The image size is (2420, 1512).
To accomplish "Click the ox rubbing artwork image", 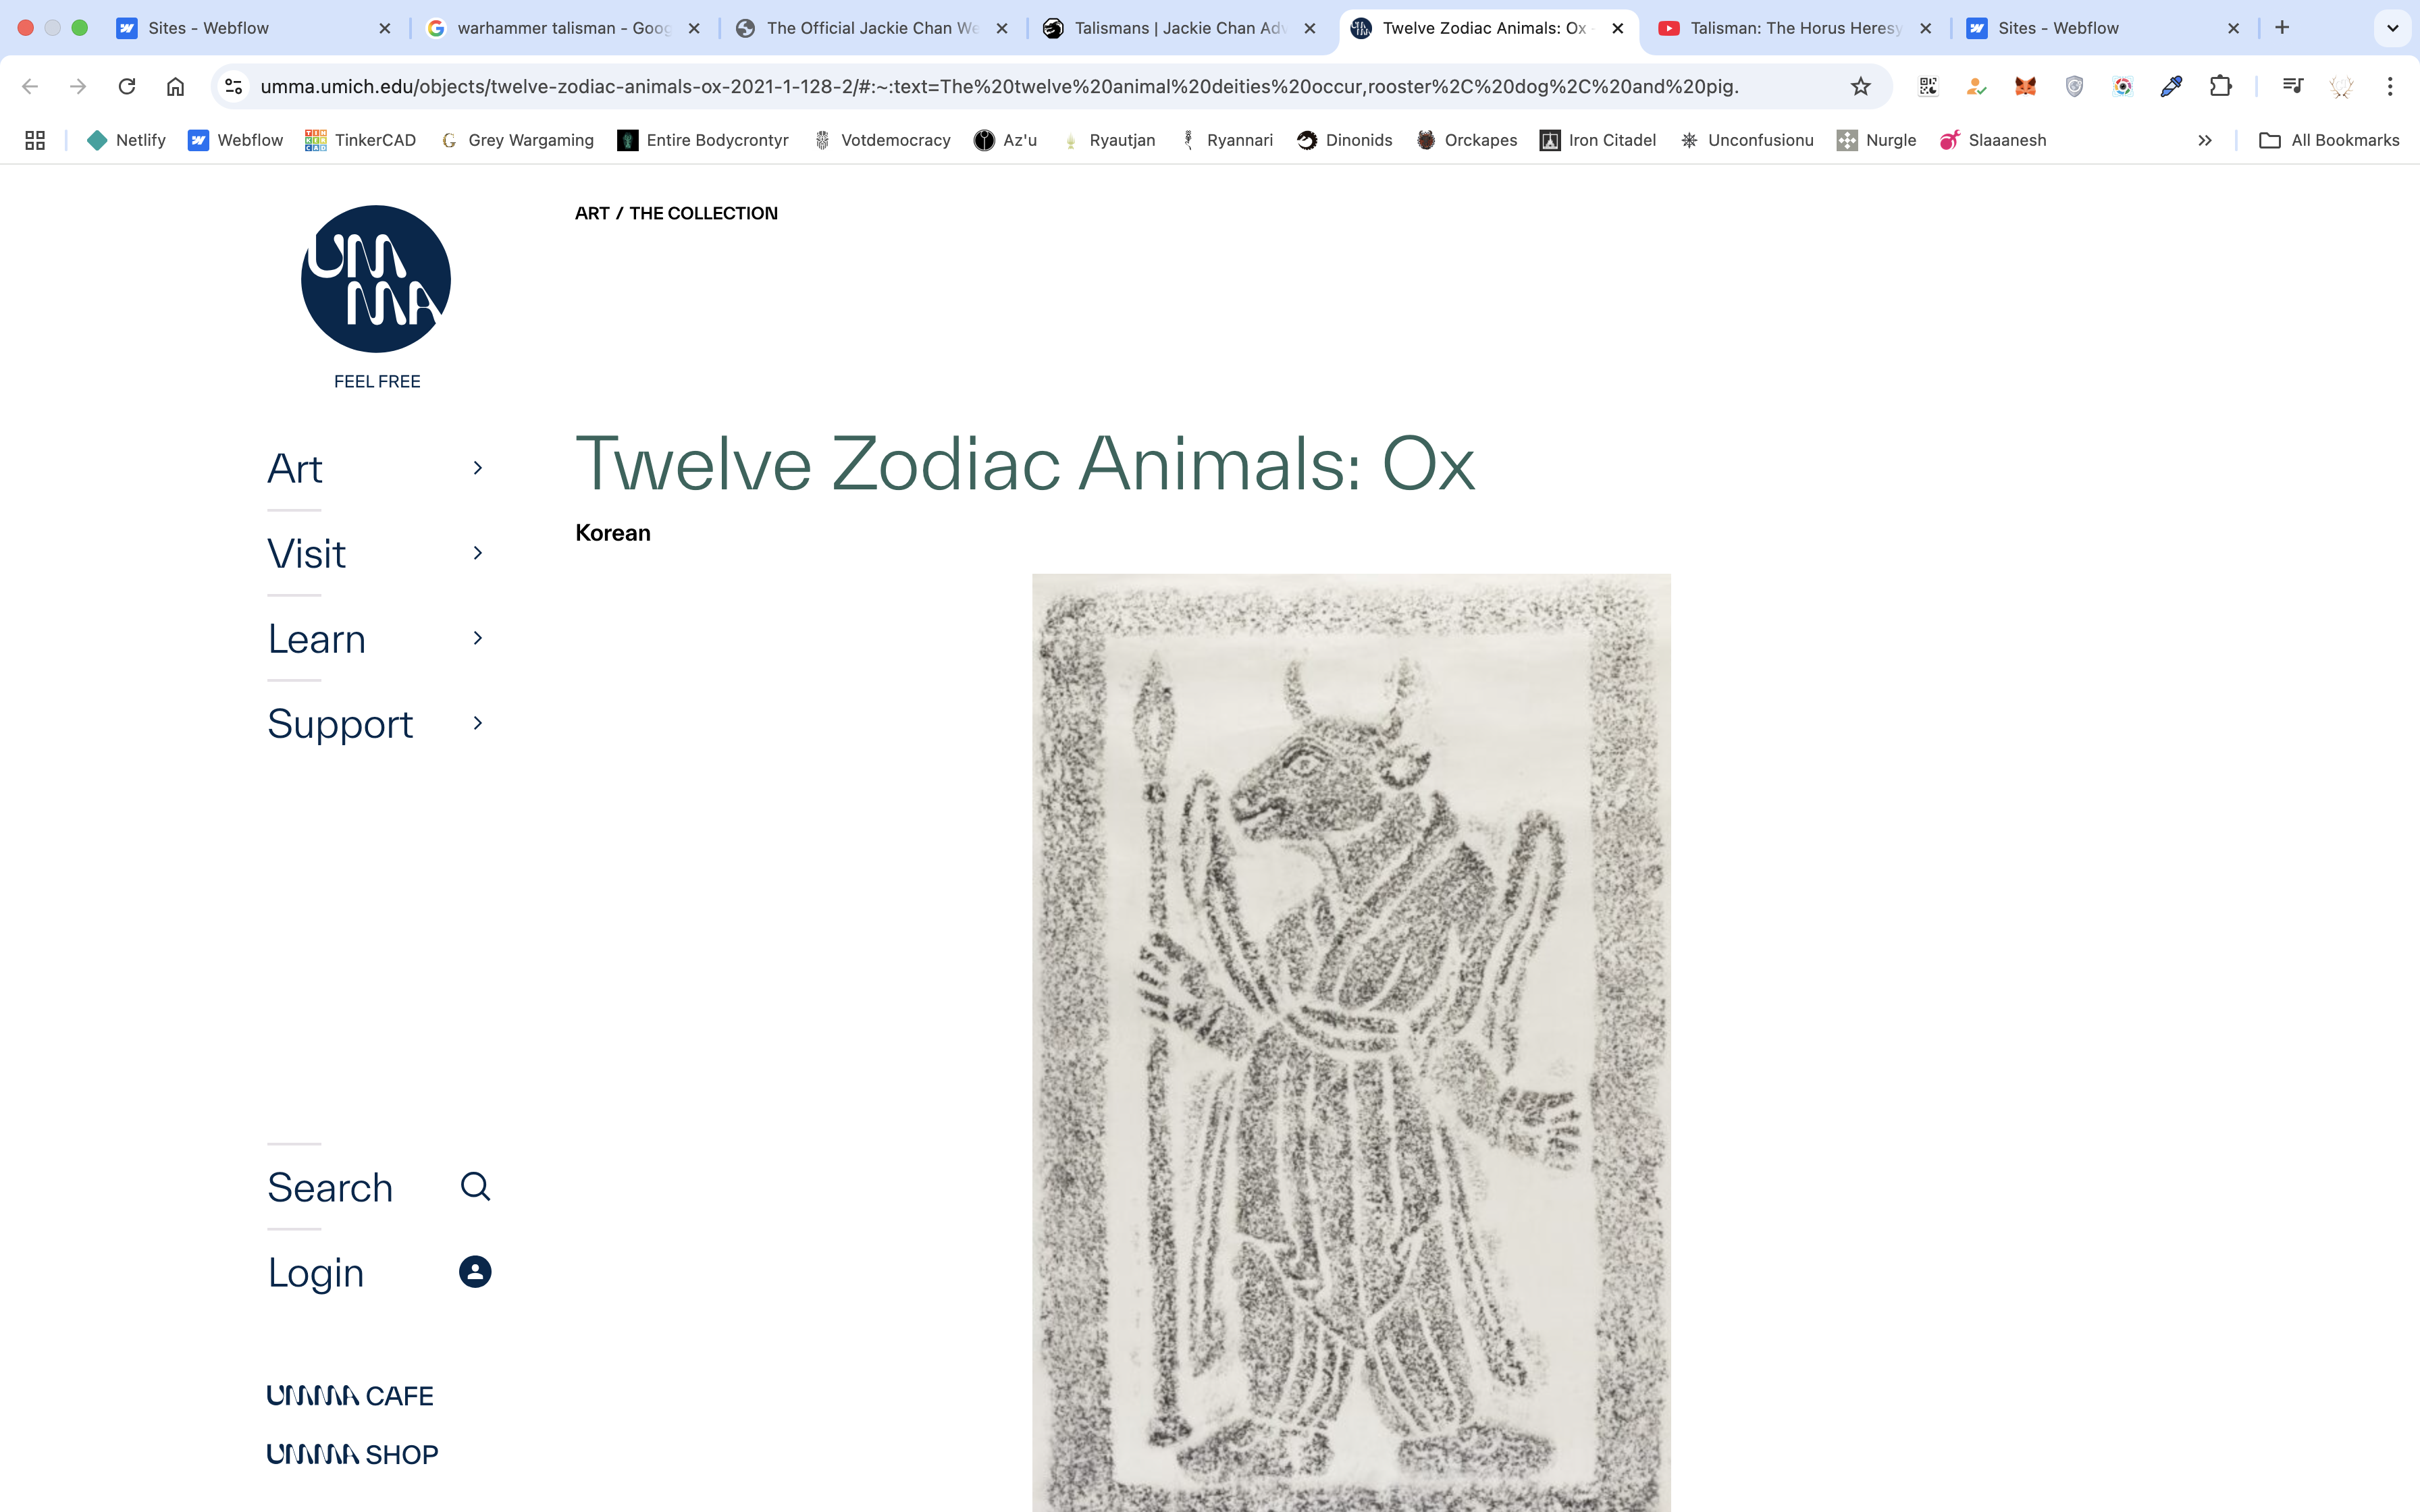I will [x=1351, y=1042].
